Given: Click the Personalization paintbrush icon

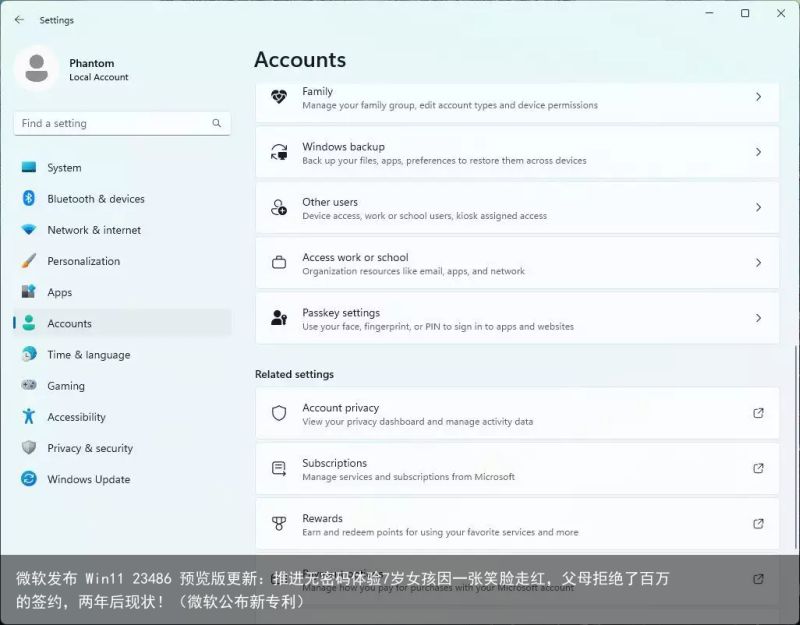Looking at the screenshot, I should (x=29, y=261).
